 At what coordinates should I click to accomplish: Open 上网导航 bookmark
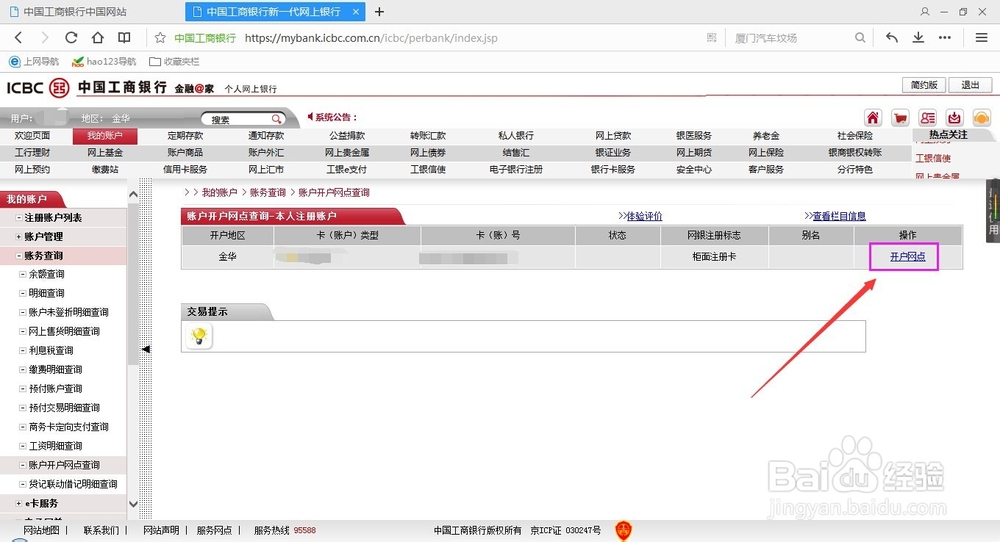pyautogui.click(x=34, y=61)
